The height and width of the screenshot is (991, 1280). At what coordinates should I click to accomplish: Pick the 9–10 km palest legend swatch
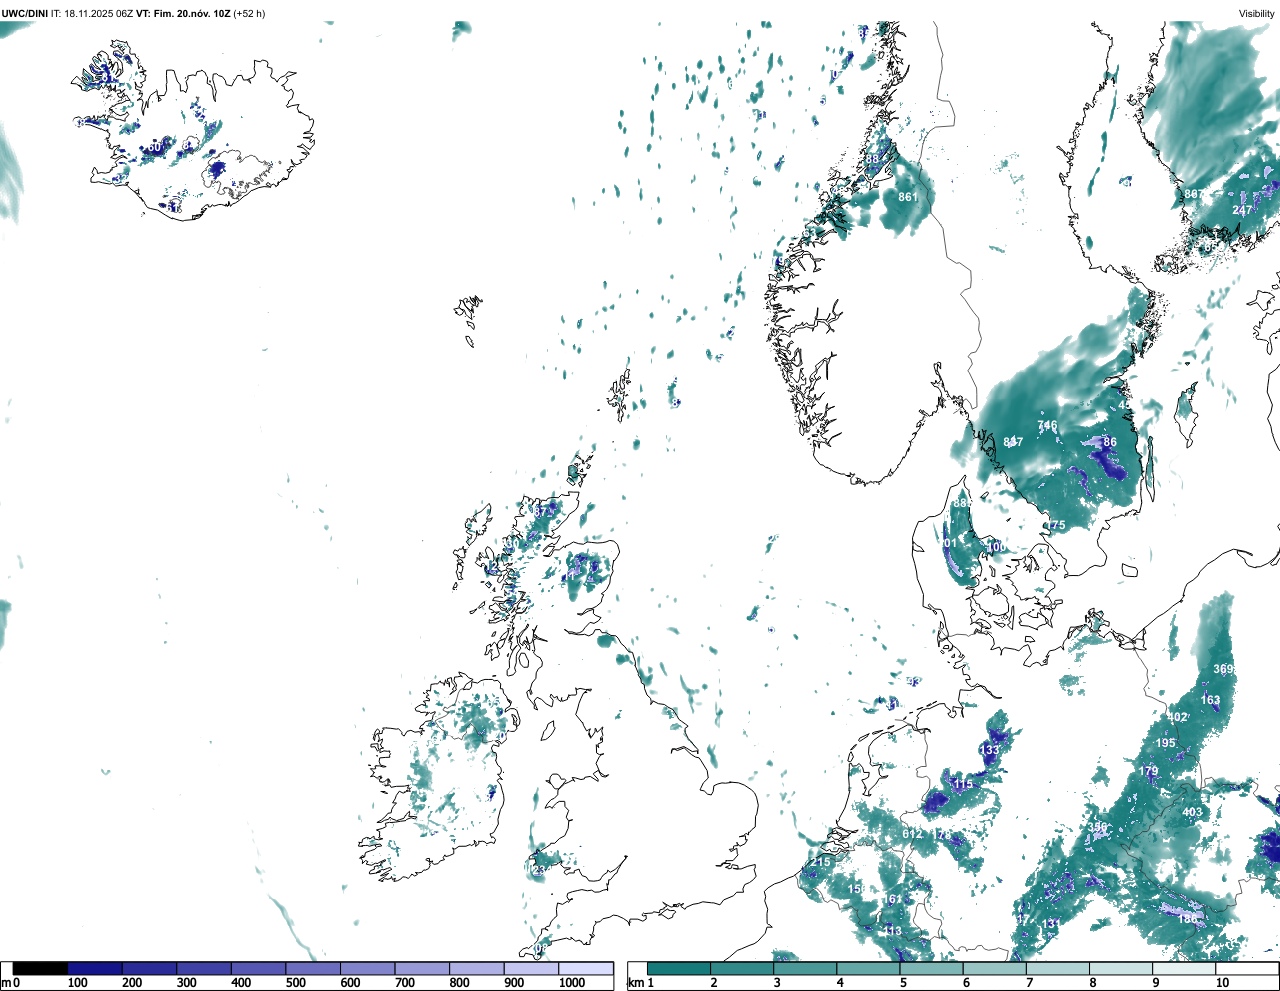pyautogui.click(x=1183, y=968)
